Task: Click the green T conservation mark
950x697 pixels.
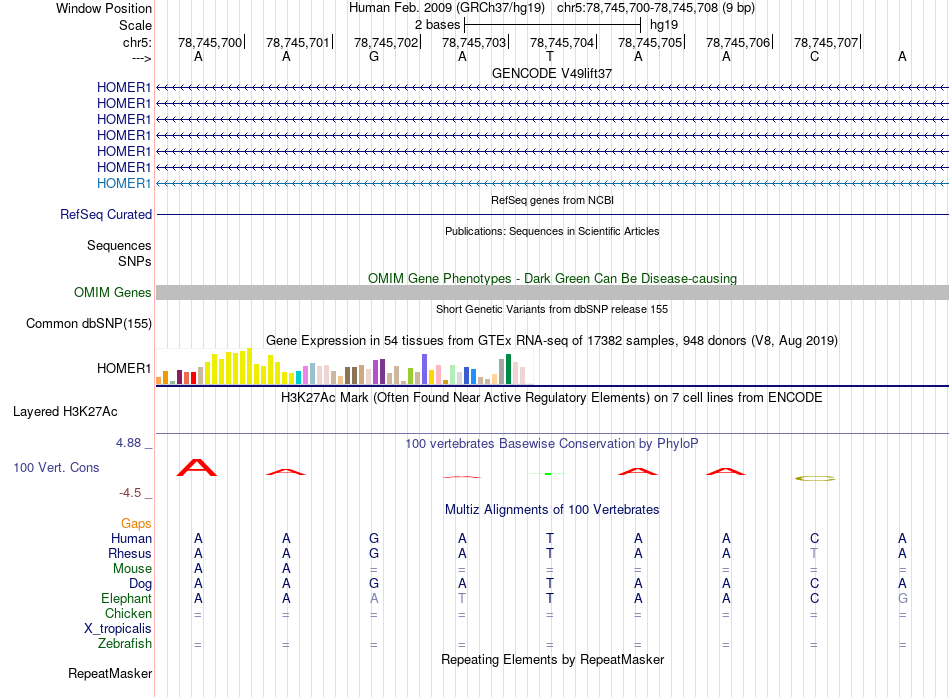Action: (548, 473)
